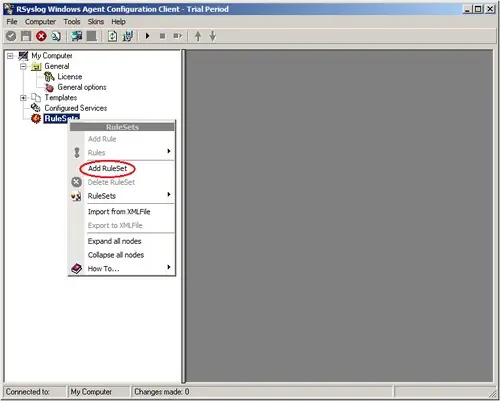The width and height of the screenshot is (500, 401).
Task: Click the reload configuration toolbar icon
Action: pos(112,36)
